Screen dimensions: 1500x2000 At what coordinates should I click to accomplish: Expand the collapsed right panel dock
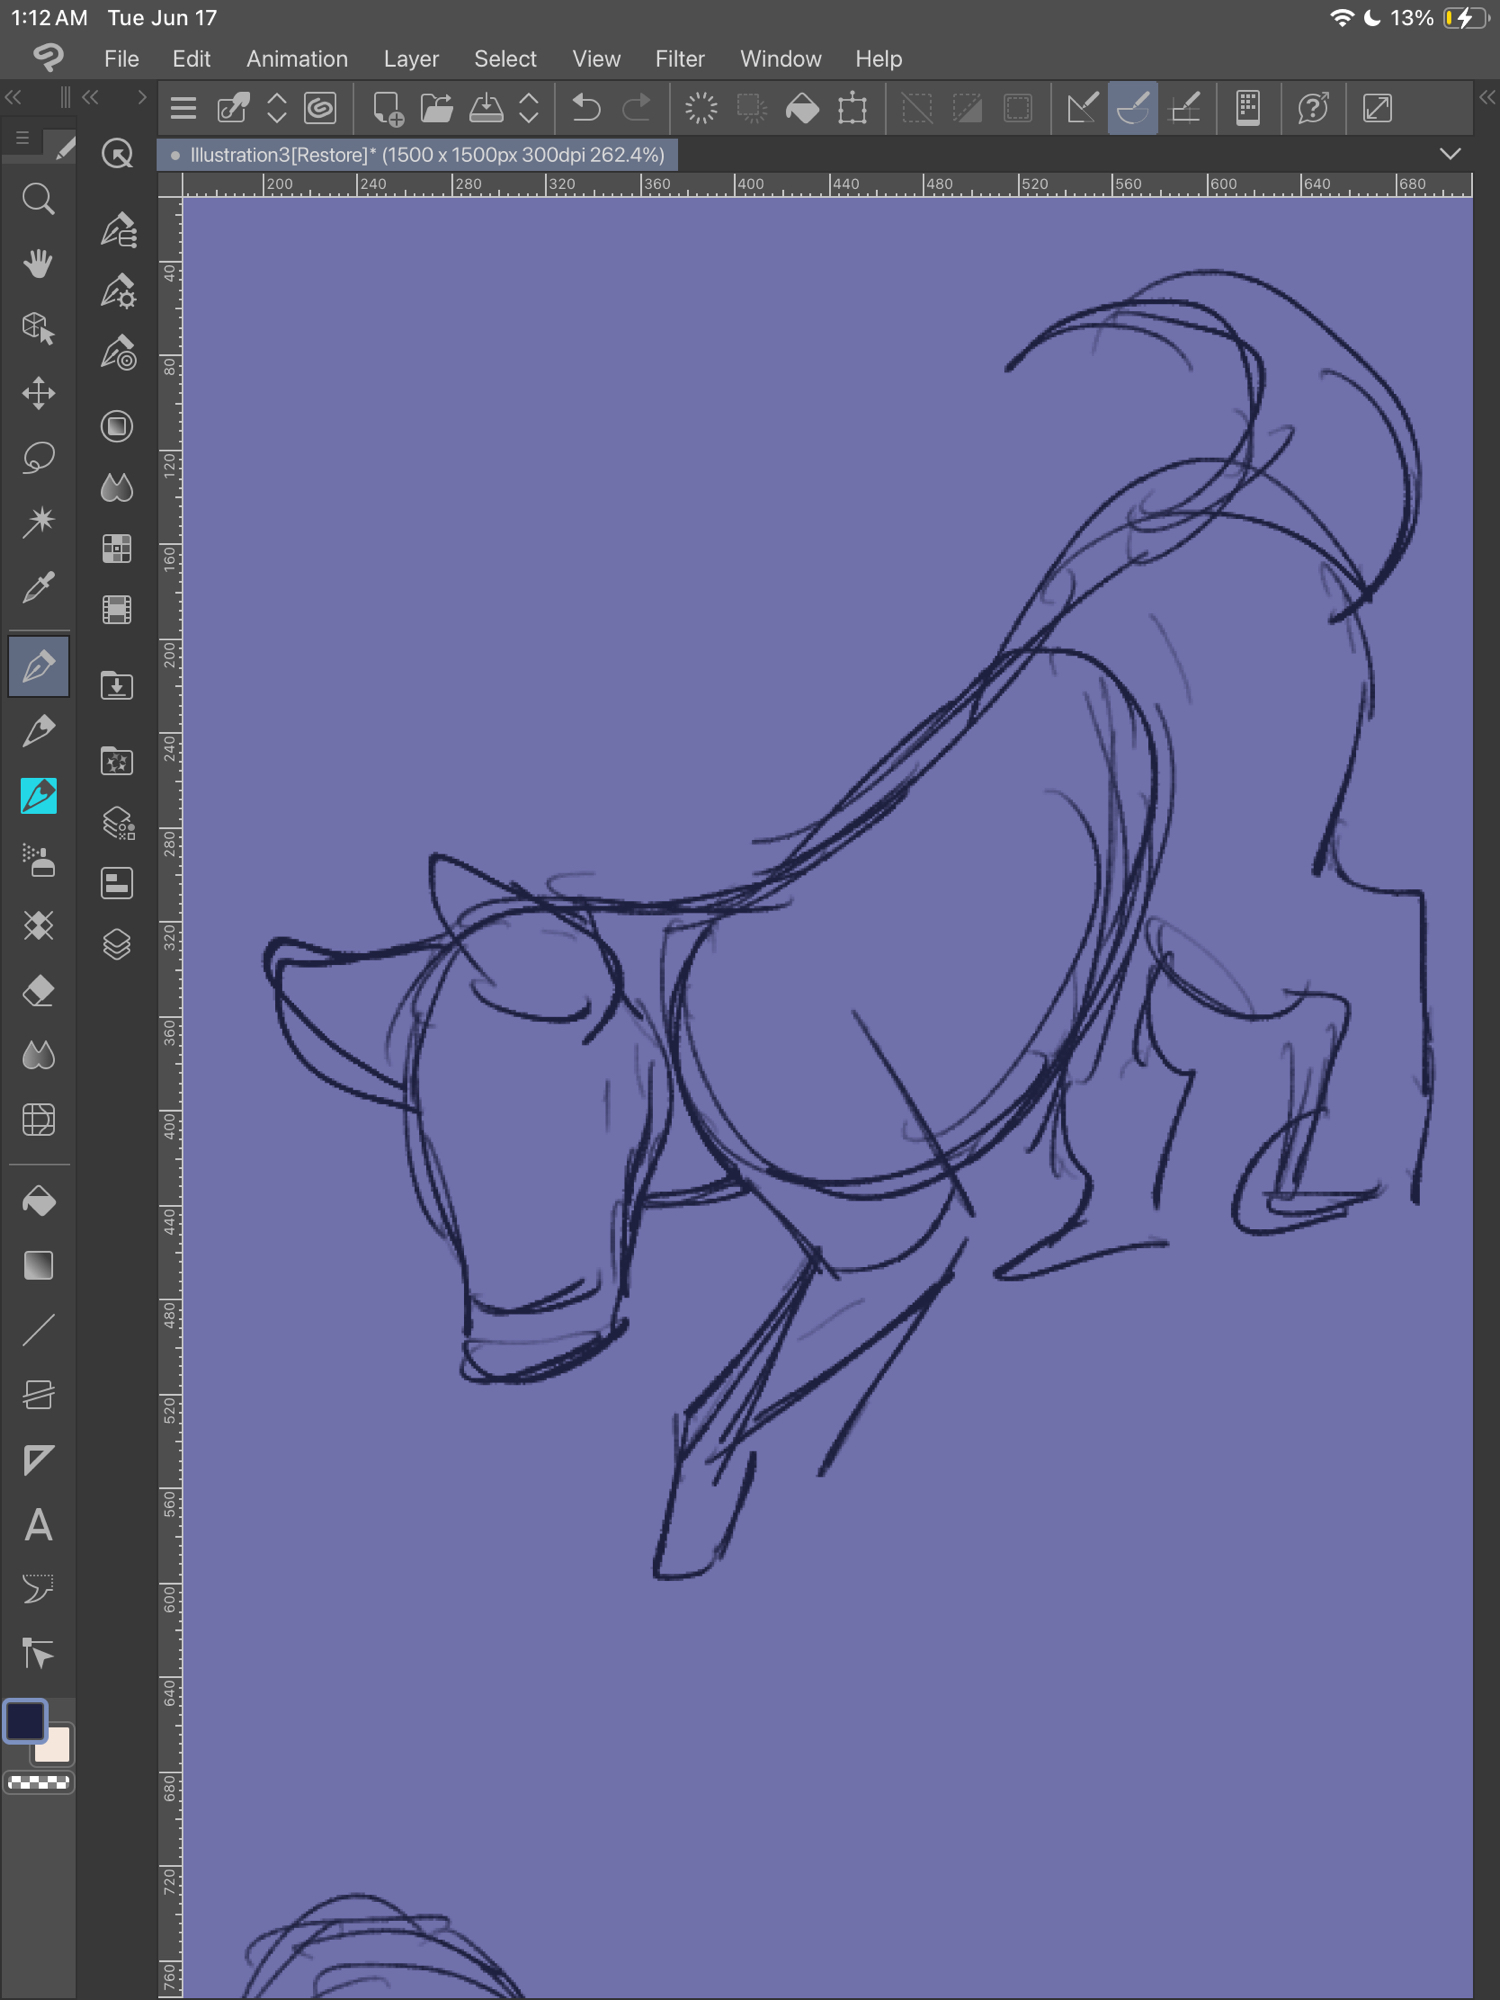point(1487,97)
